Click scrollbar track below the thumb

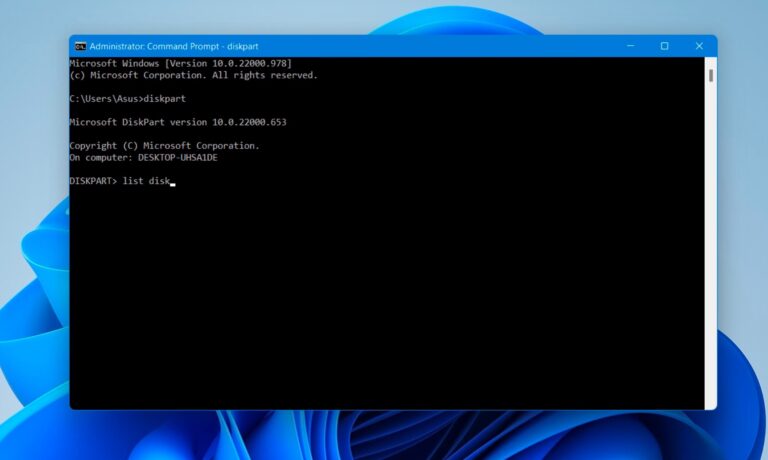pos(710,250)
